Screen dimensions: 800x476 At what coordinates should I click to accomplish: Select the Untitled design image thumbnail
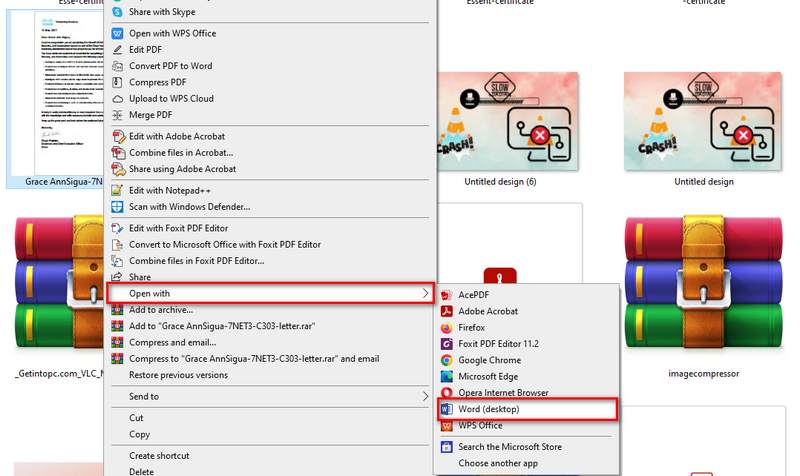pyautogui.click(x=703, y=121)
